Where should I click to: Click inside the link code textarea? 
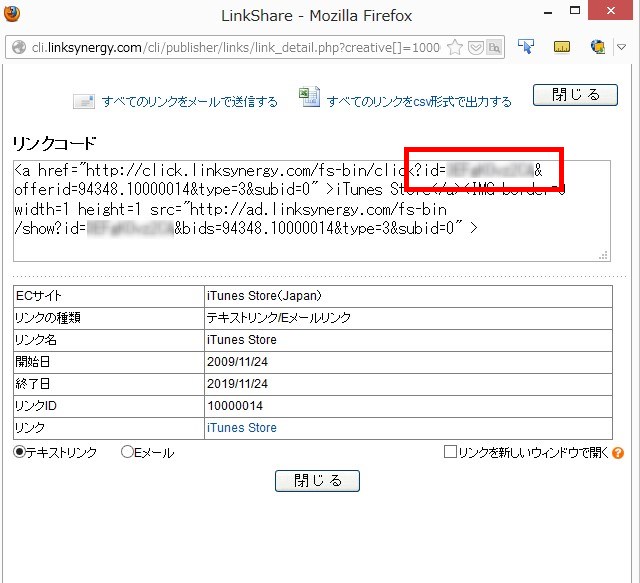click(312, 211)
